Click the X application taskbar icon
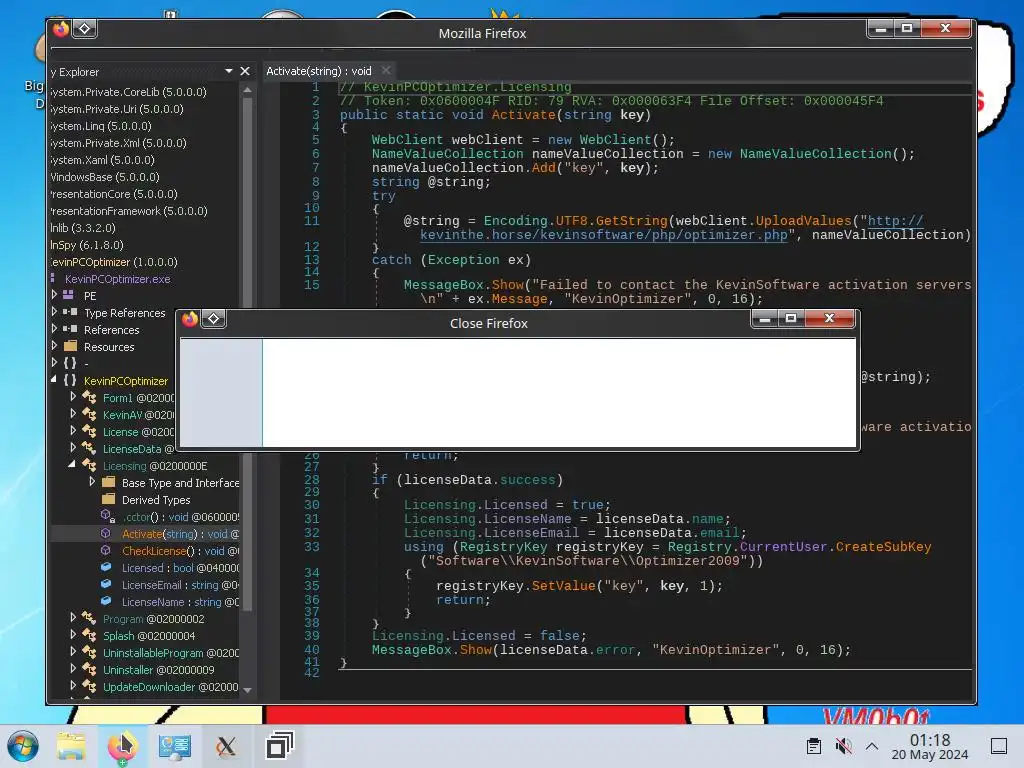Screen dimensions: 1024x768 click(226, 746)
